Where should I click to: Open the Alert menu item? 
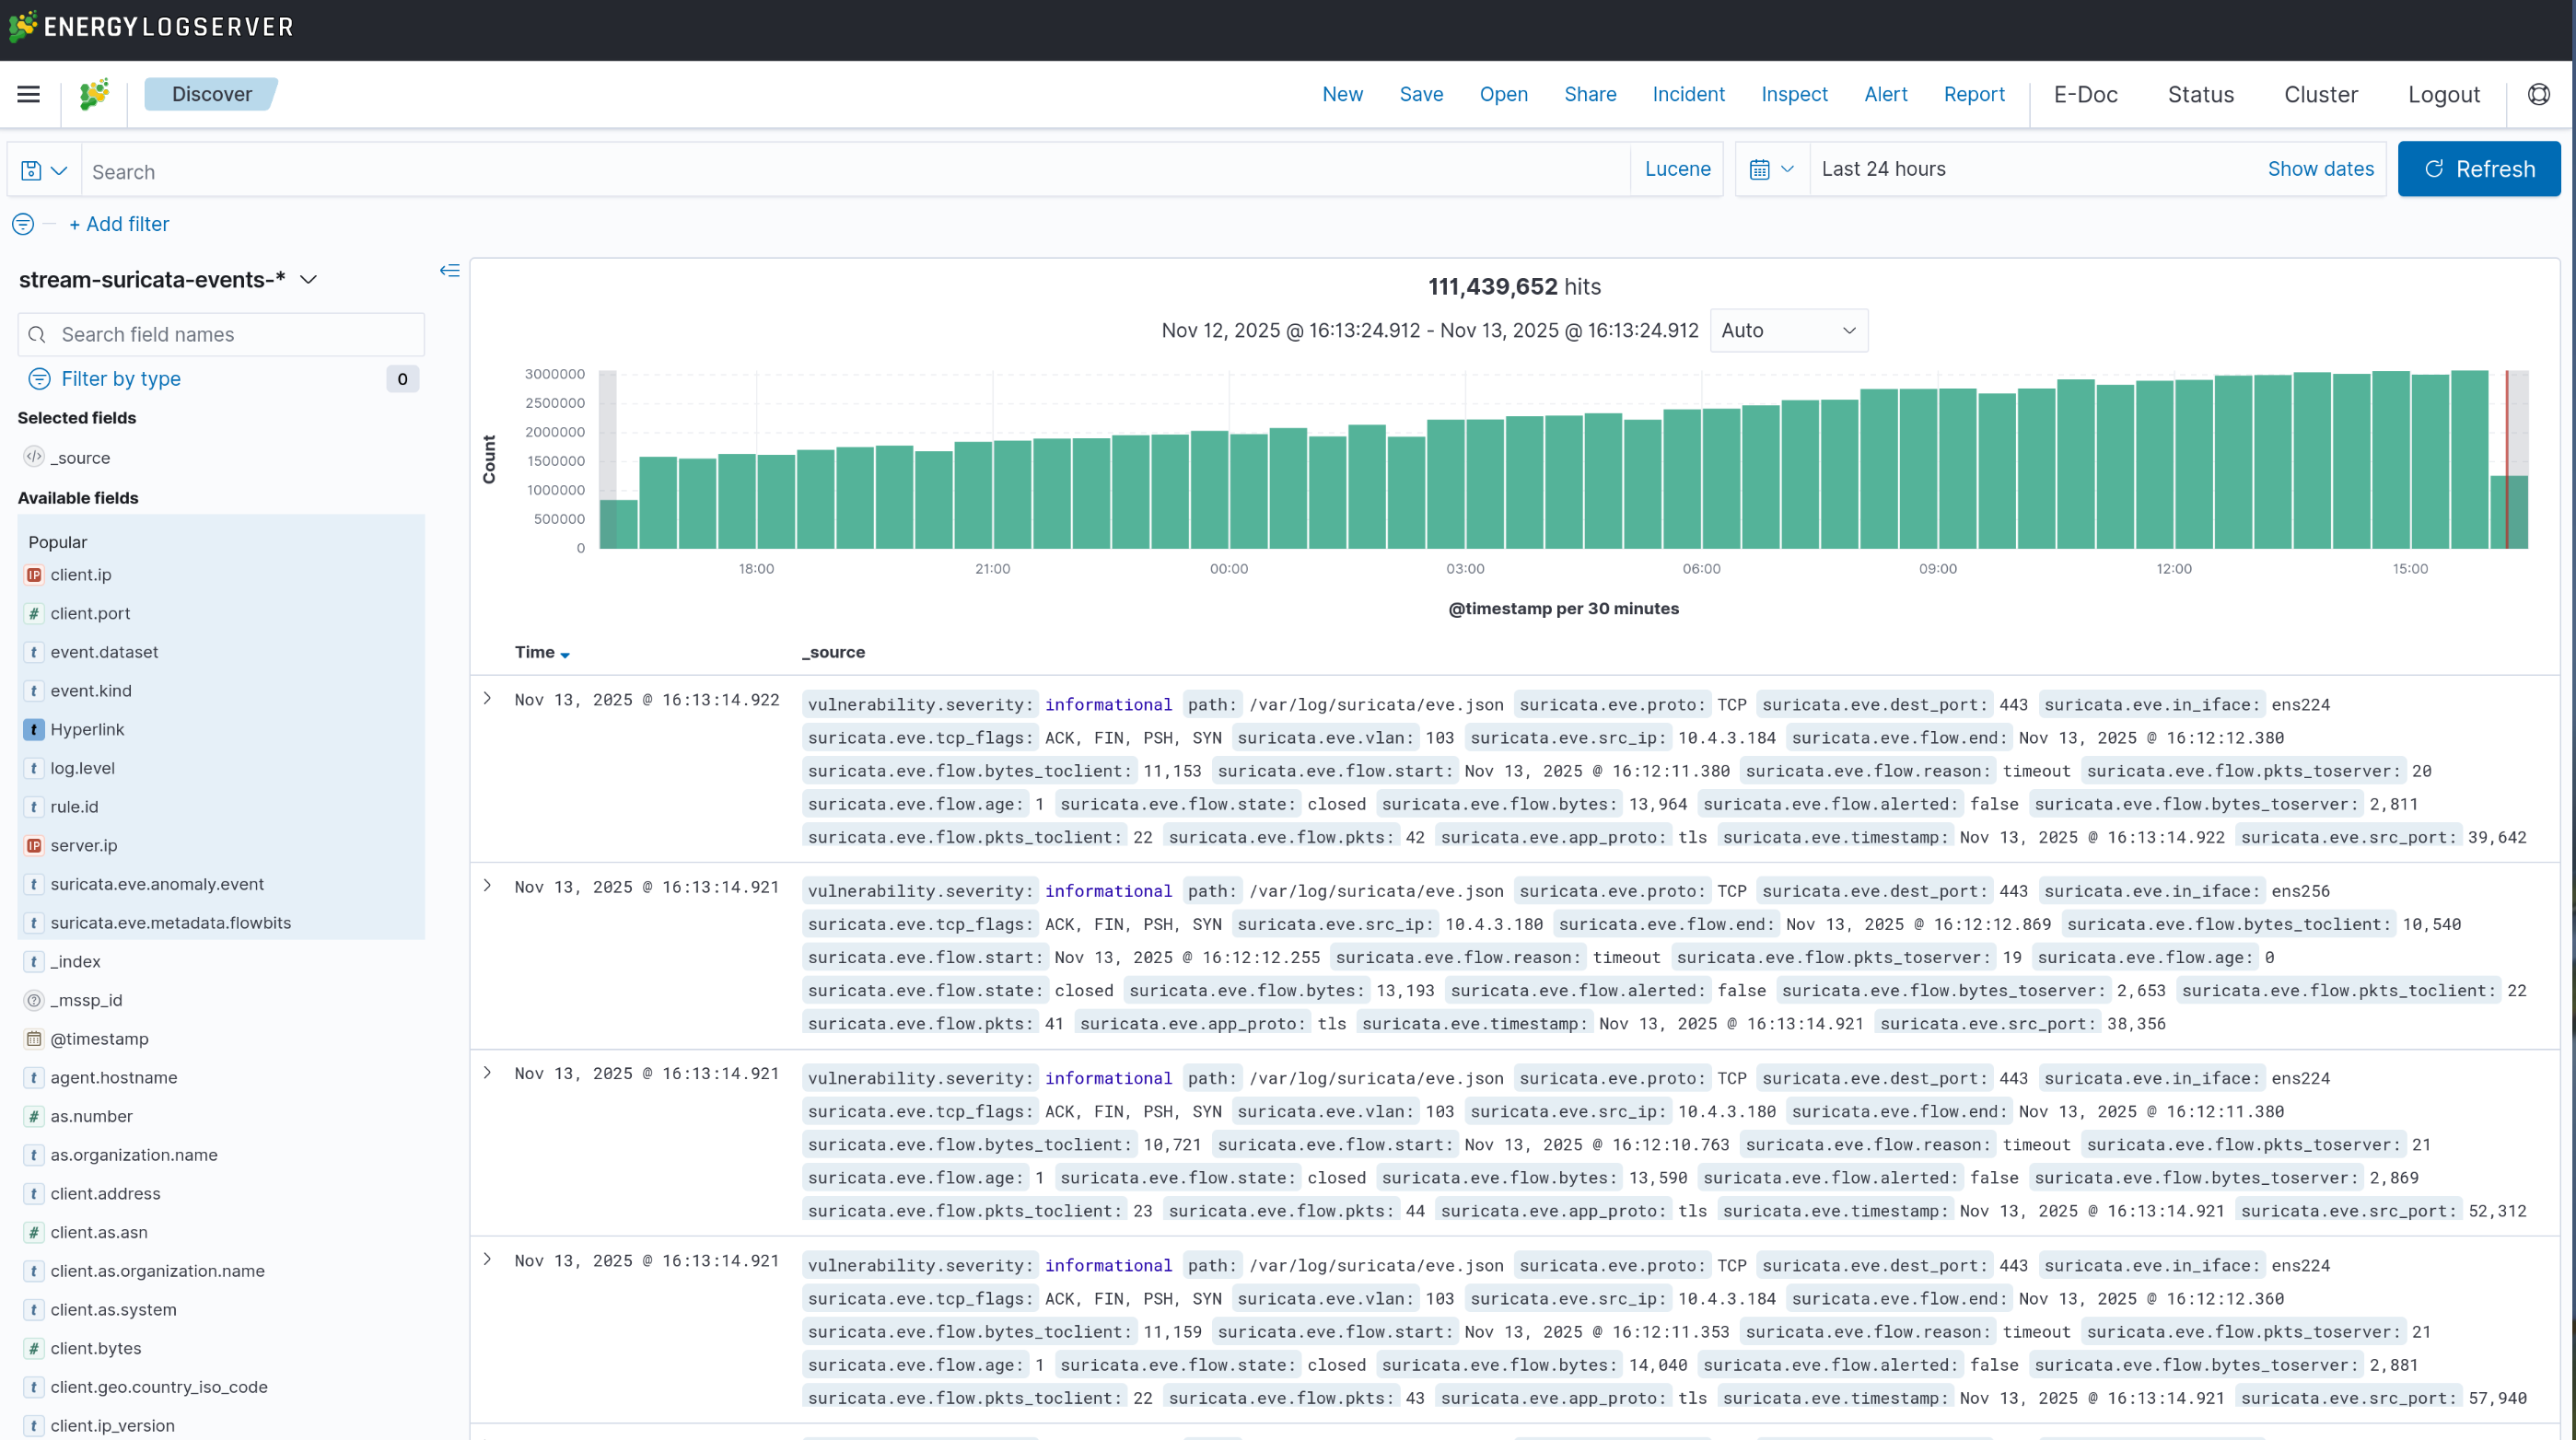click(1885, 94)
